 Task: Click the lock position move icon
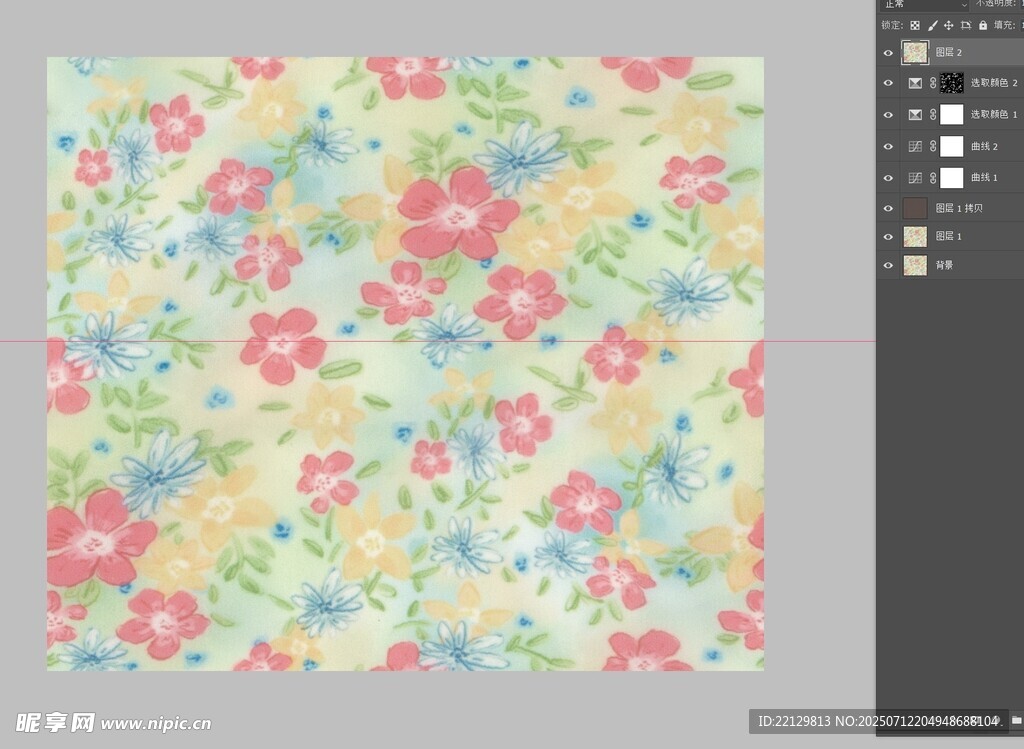pyautogui.click(x=948, y=25)
